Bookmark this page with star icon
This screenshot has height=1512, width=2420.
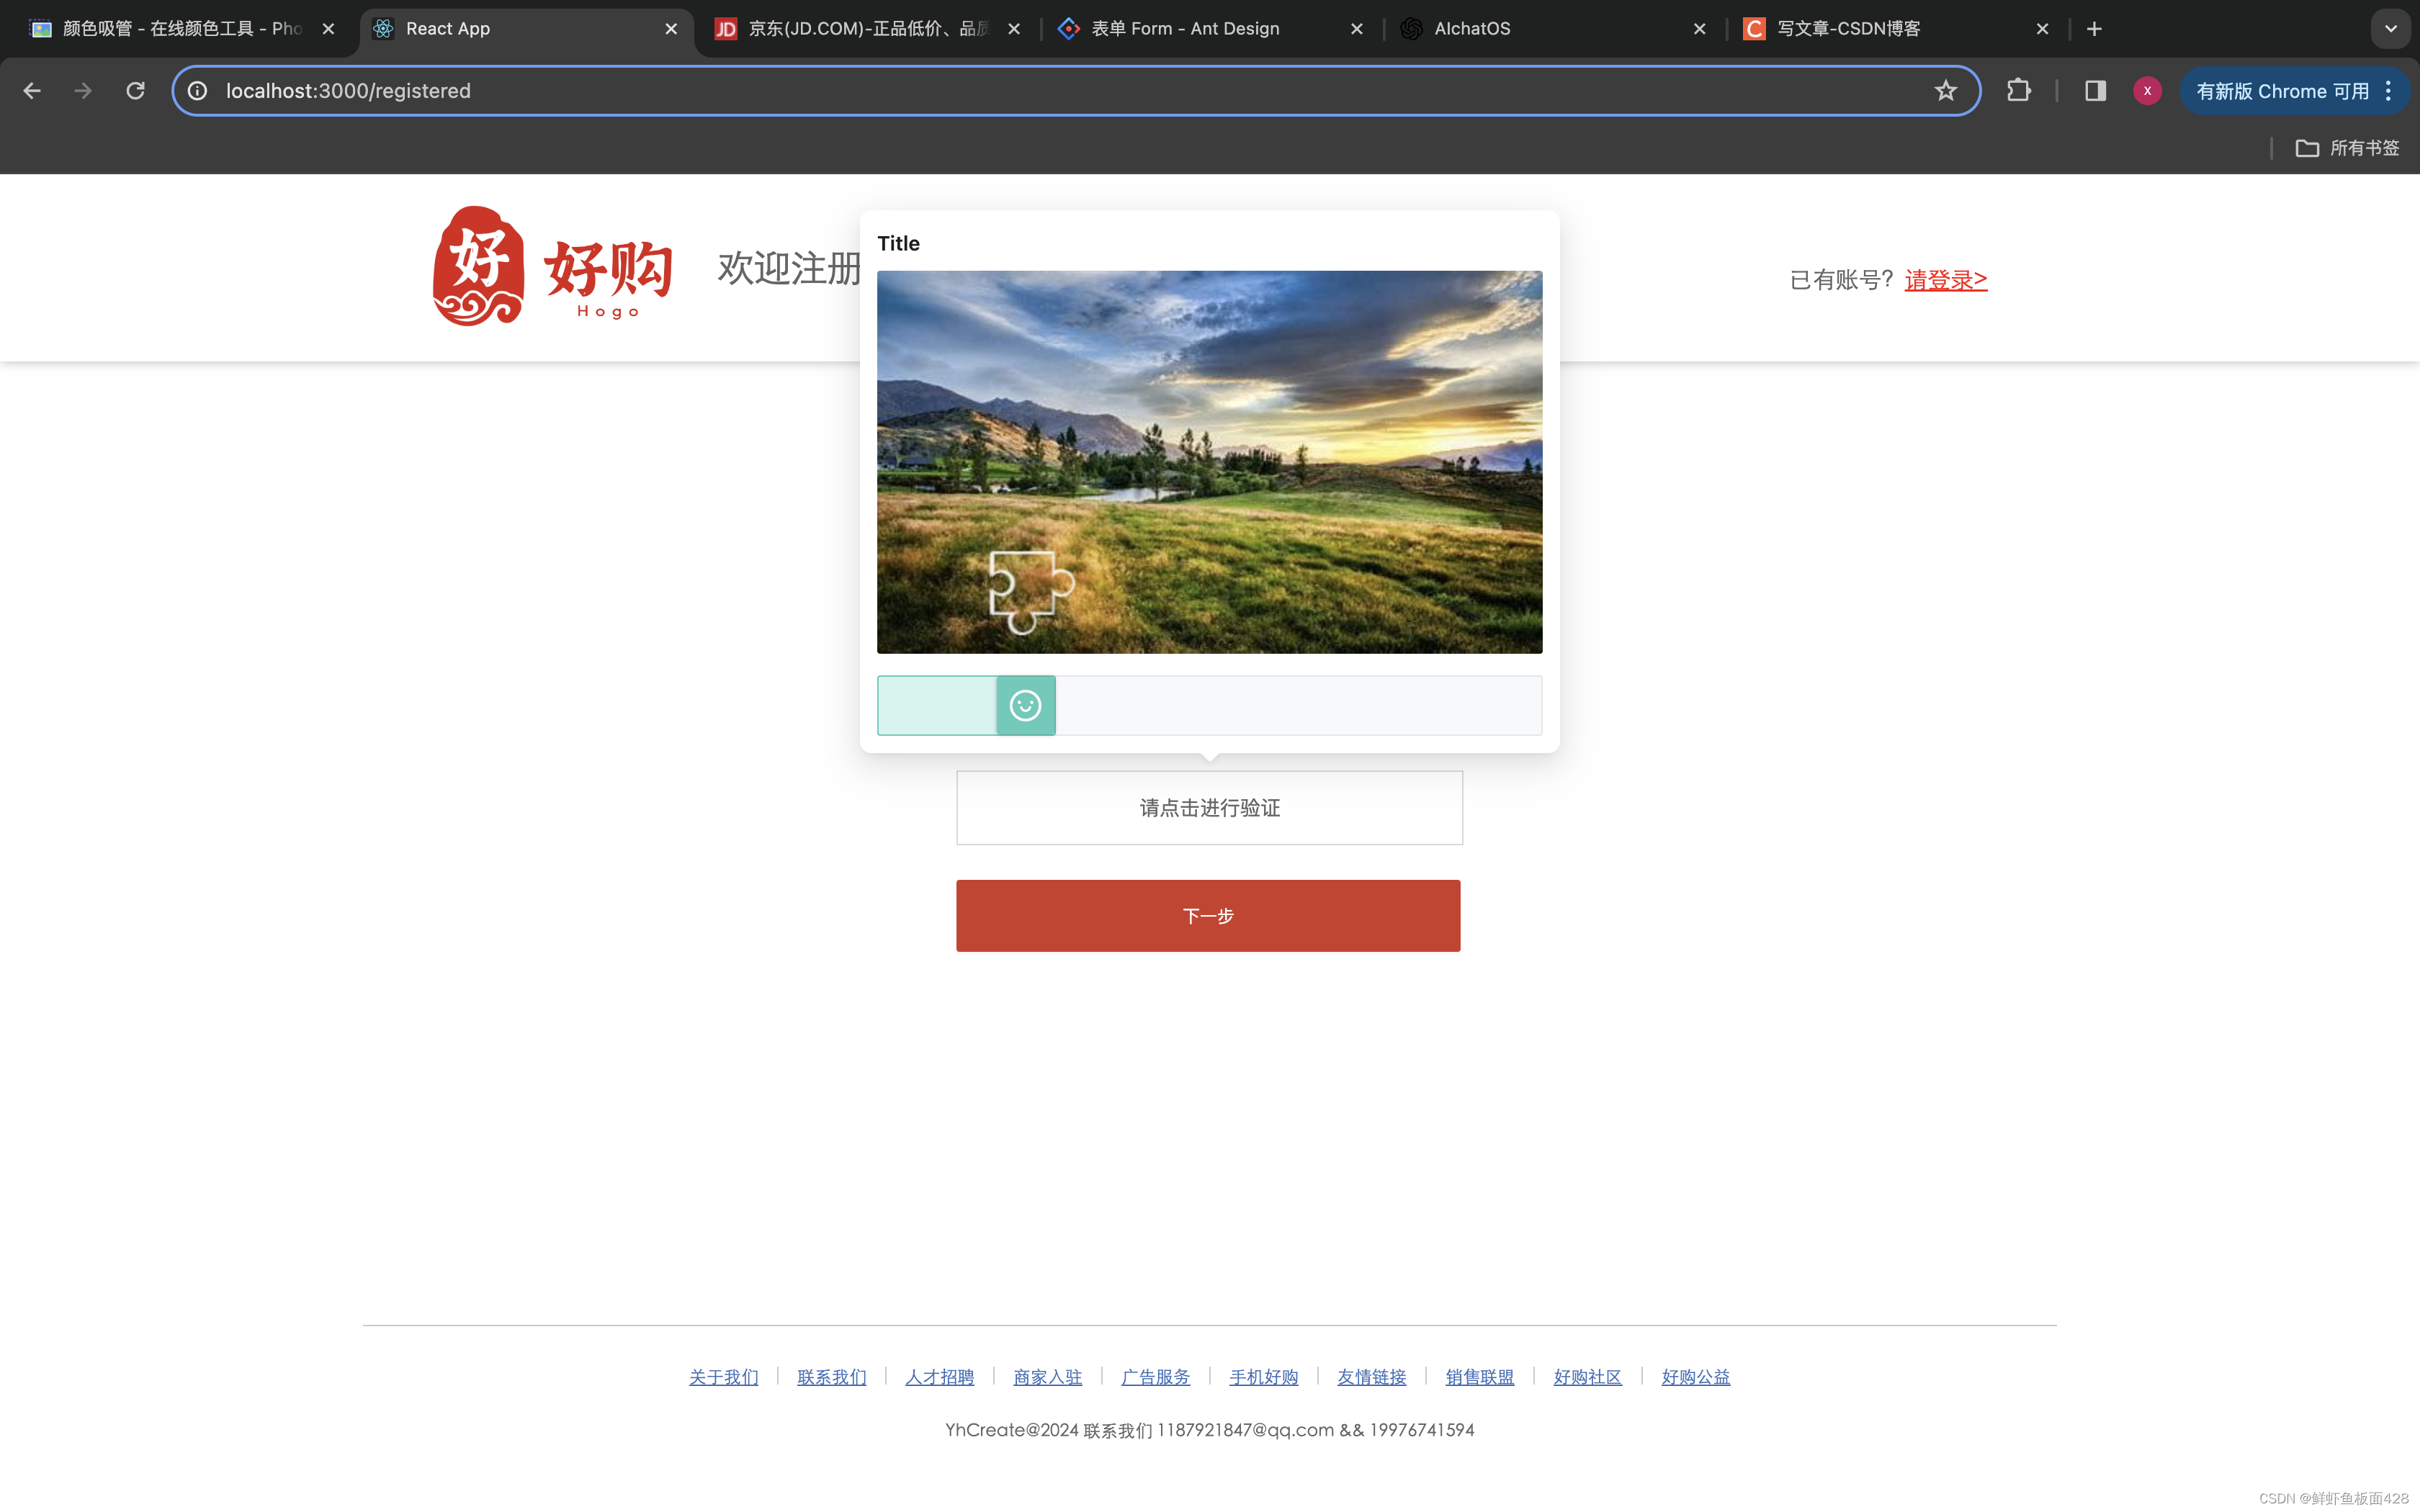tap(1945, 91)
